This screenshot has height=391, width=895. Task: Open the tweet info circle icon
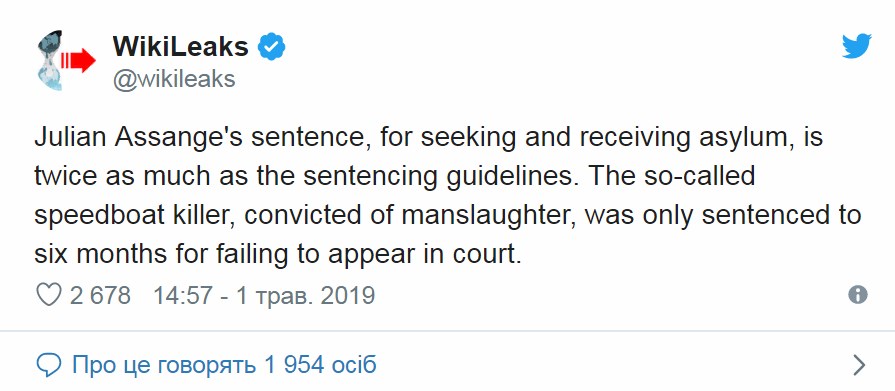(858, 295)
